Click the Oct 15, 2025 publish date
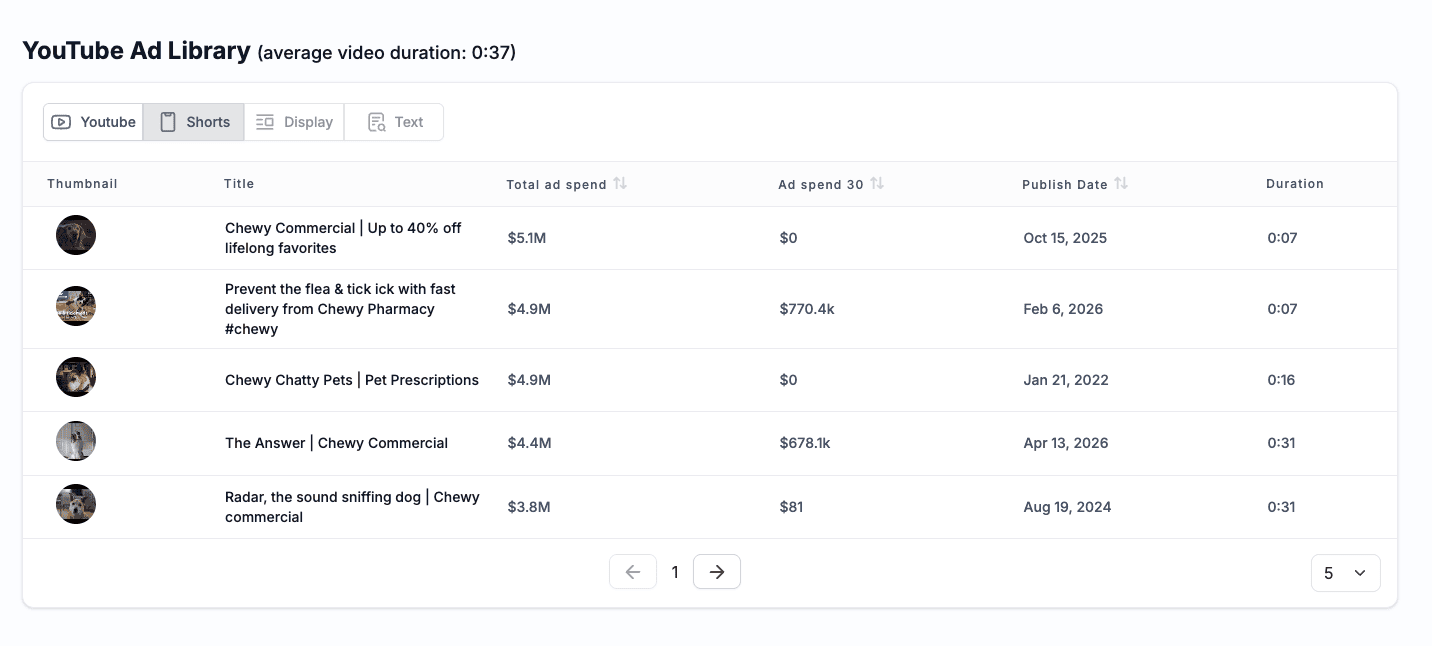 tap(1065, 238)
